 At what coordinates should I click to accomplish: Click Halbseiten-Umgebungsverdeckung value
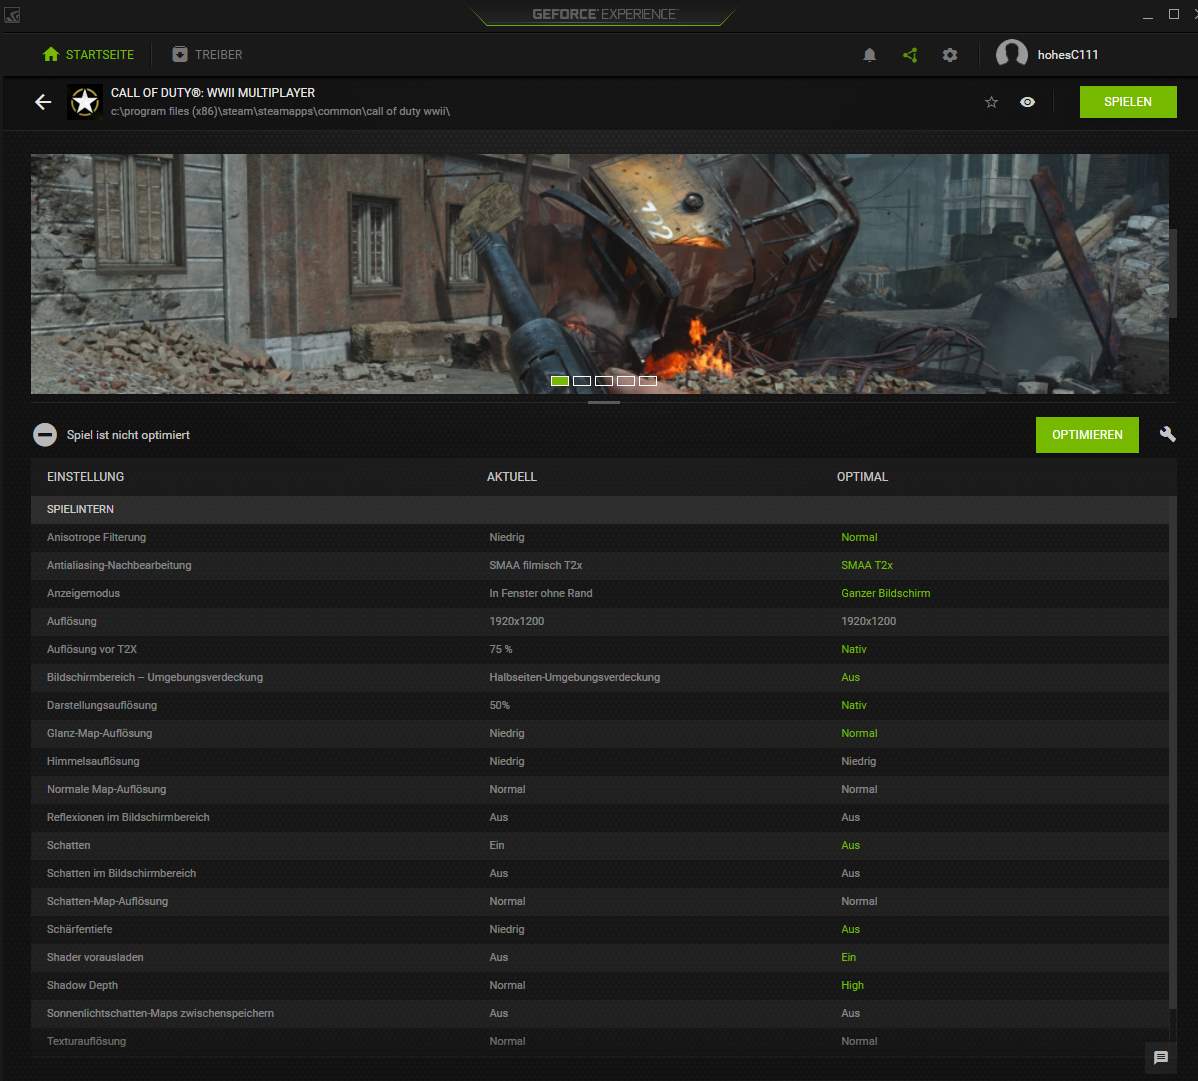pyautogui.click(x=575, y=678)
